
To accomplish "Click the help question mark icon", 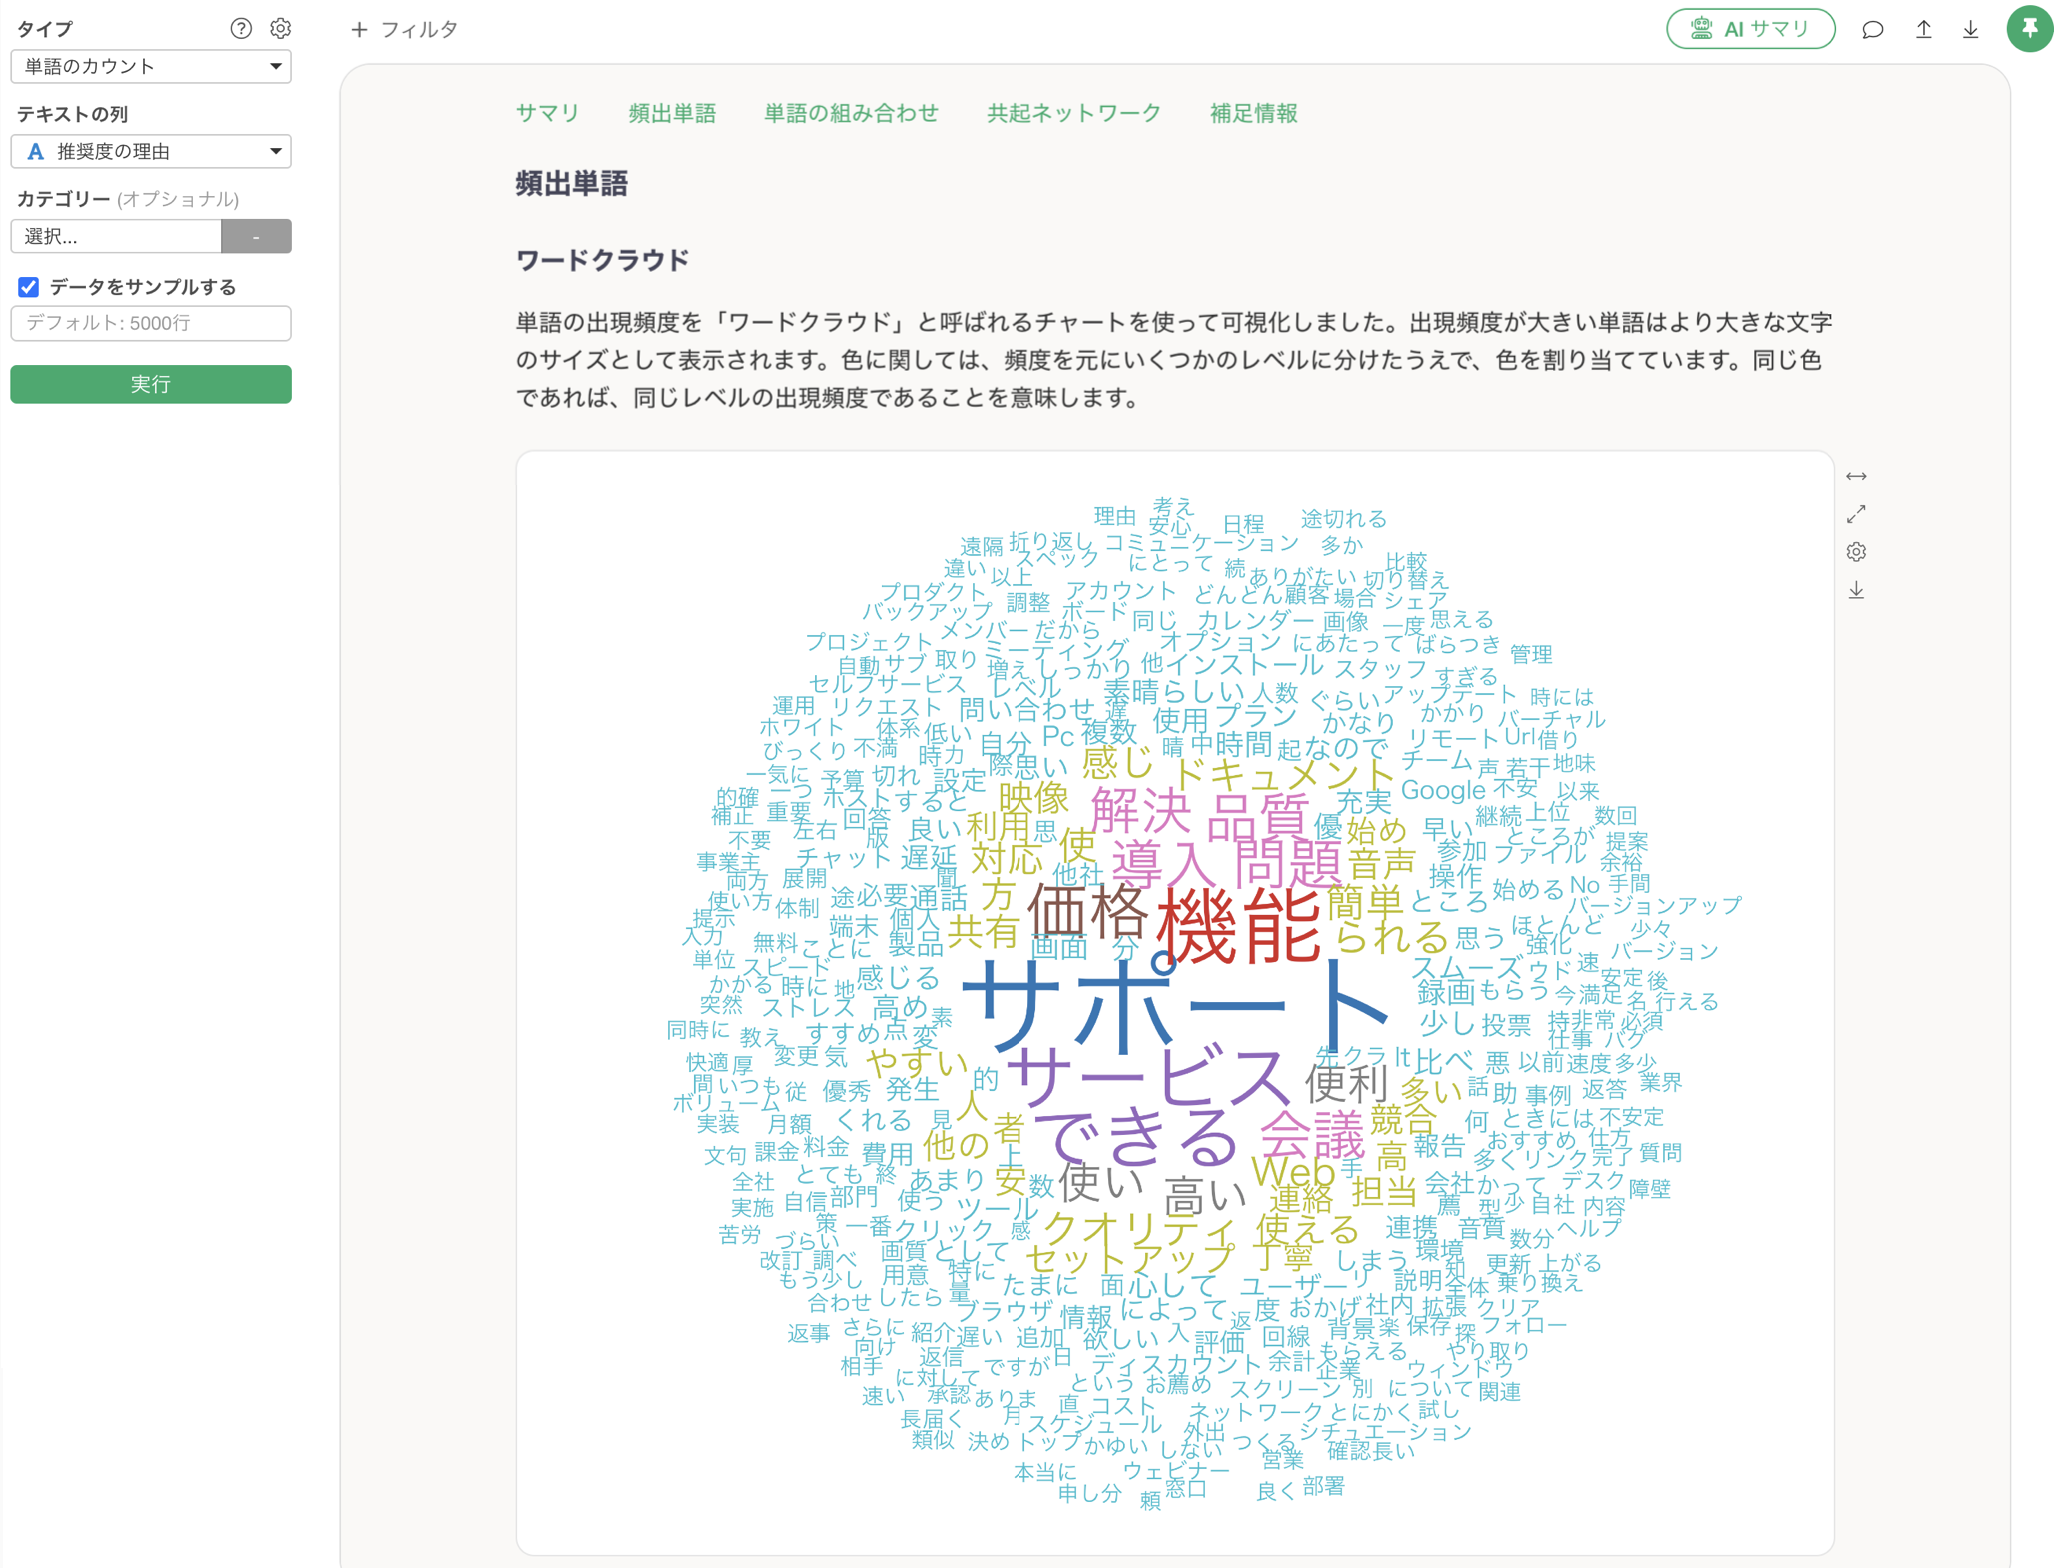I will point(240,28).
